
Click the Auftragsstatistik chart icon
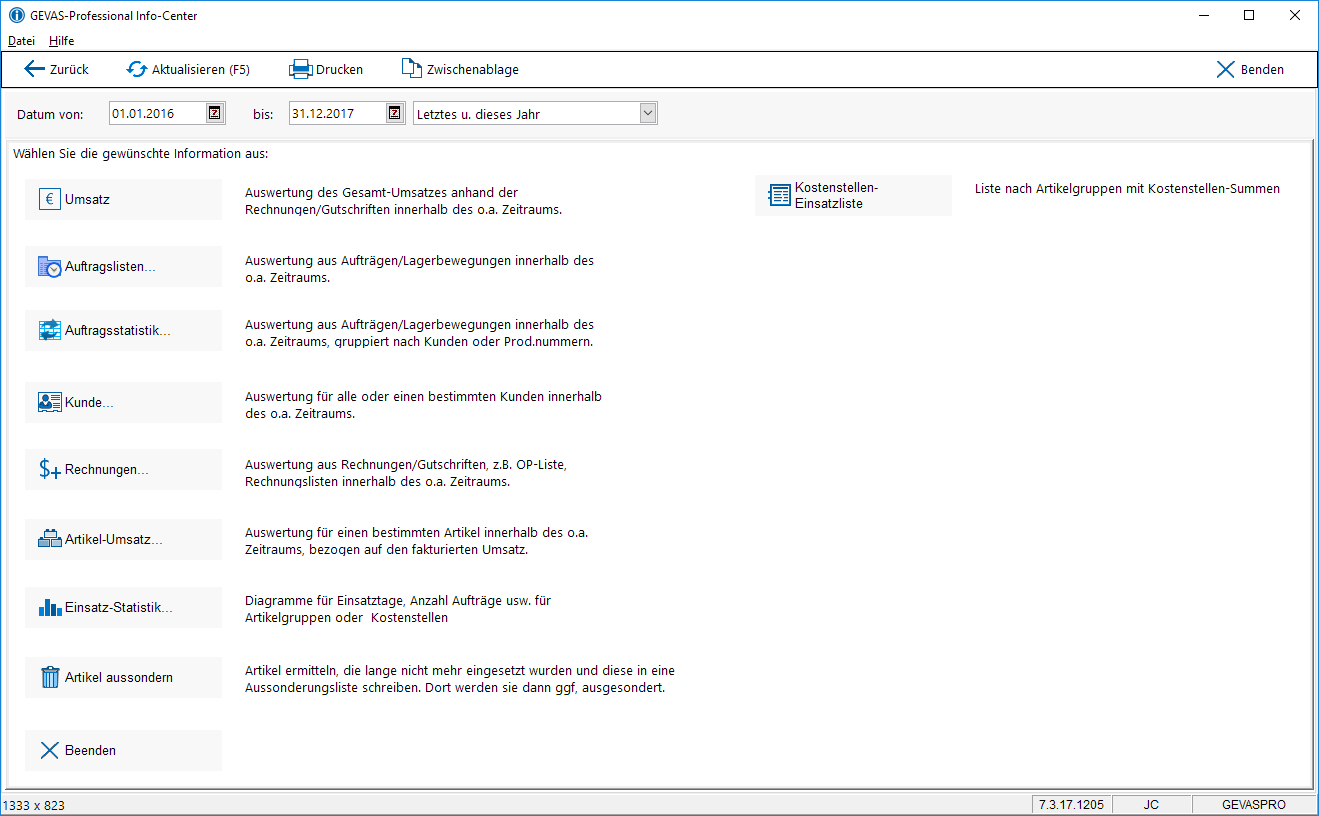click(50, 330)
